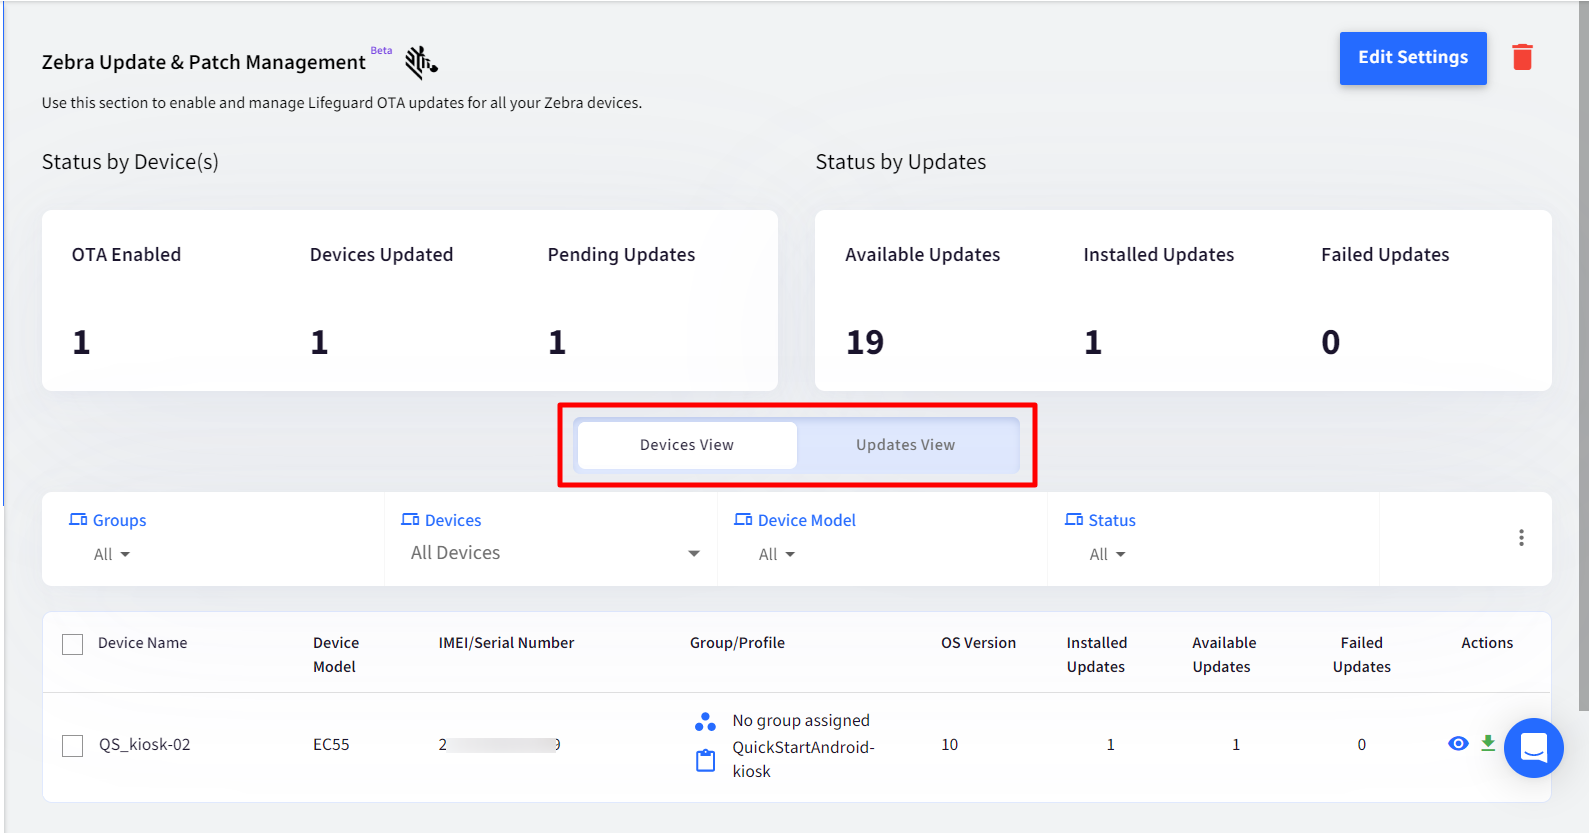Expand the Groups All dropdown
The image size is (1589, 833).
click(x=112, y=554)
